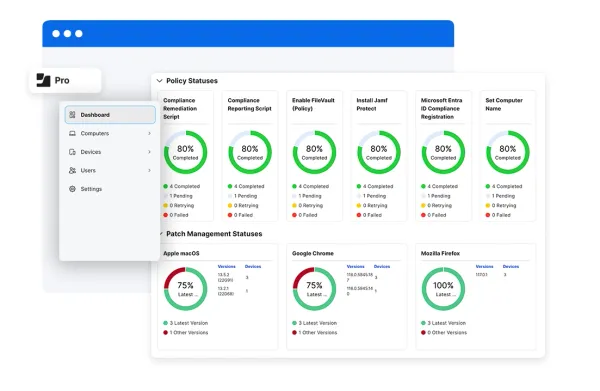Image resolution: width=600 pixels, height=391 pixels.
Task: Click first white dot in blue title bar
Action: pos(56,34)
